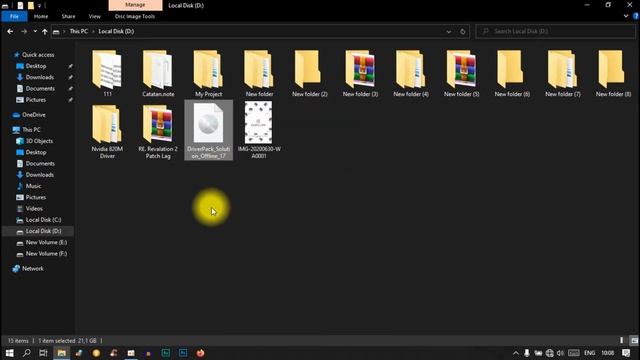
Task: Select New folder (7)
Action: click(562, 73)
